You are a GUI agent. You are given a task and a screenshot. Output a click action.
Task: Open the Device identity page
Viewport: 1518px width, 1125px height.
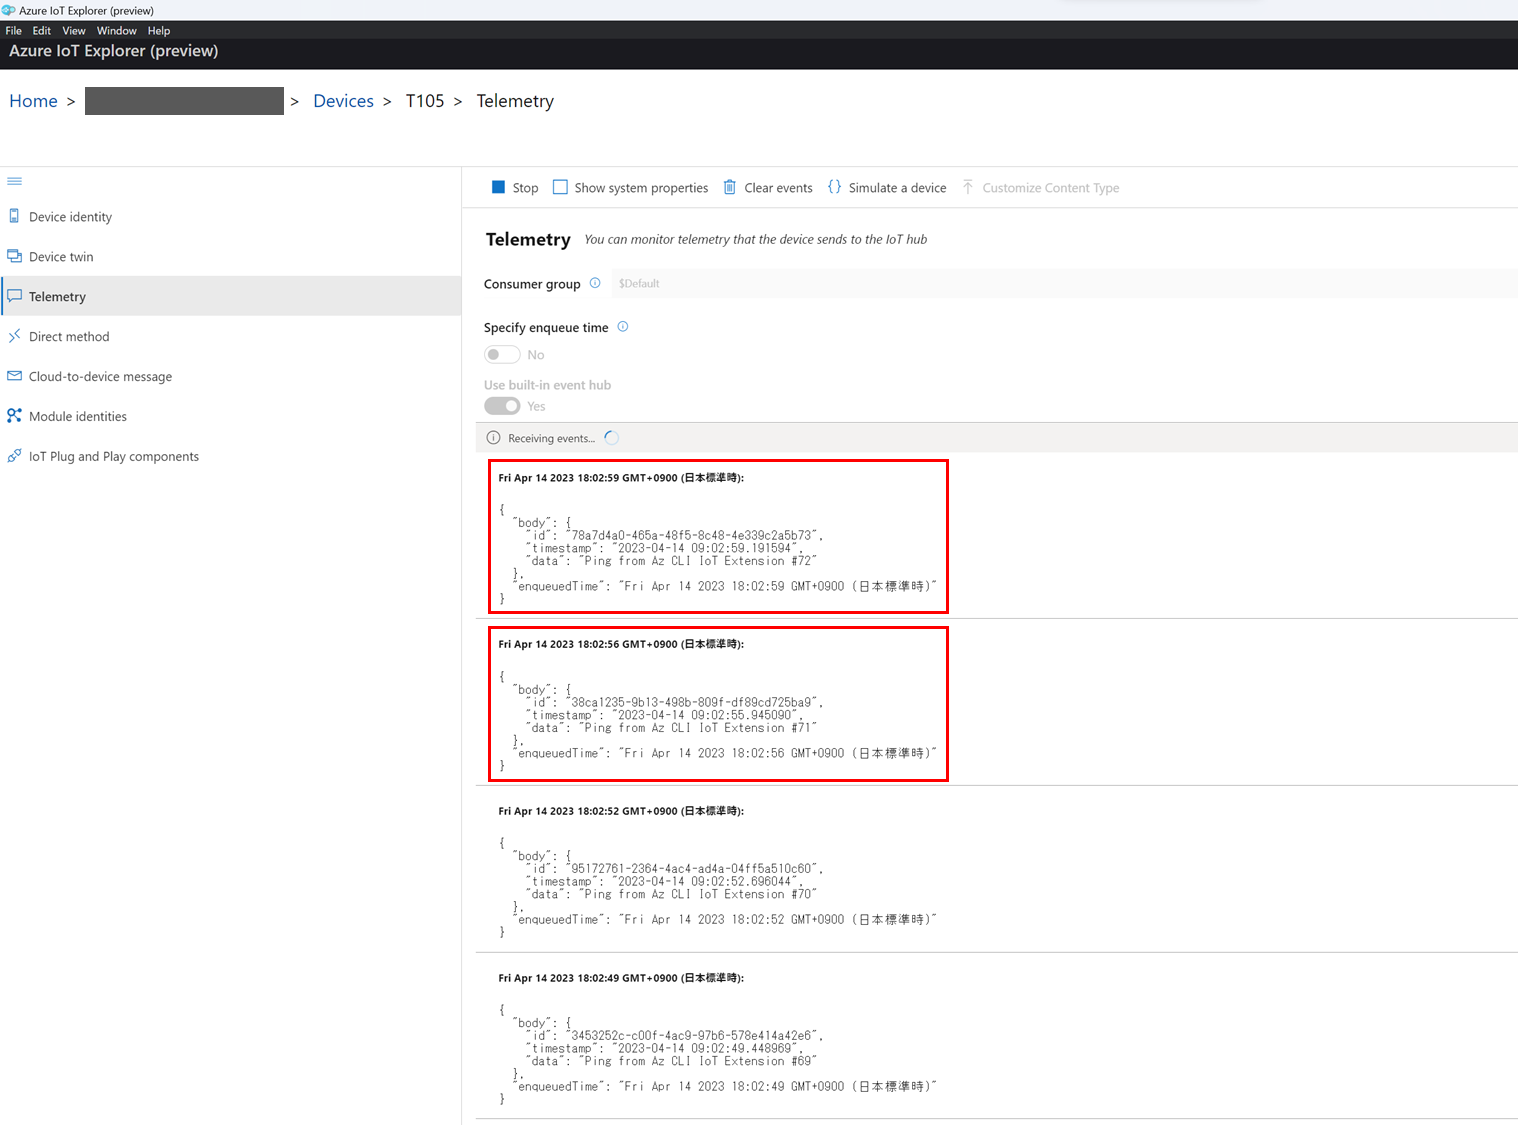coord(231,216)
